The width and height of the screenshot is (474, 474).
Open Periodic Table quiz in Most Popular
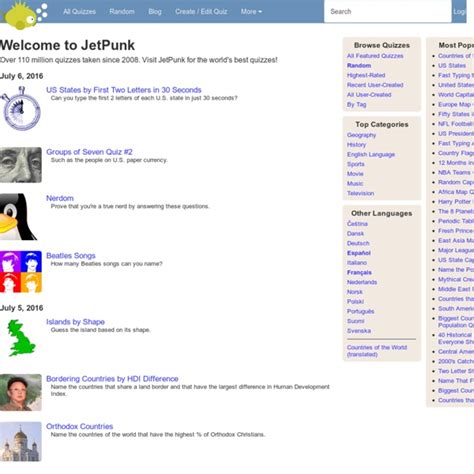click(456, 221)
